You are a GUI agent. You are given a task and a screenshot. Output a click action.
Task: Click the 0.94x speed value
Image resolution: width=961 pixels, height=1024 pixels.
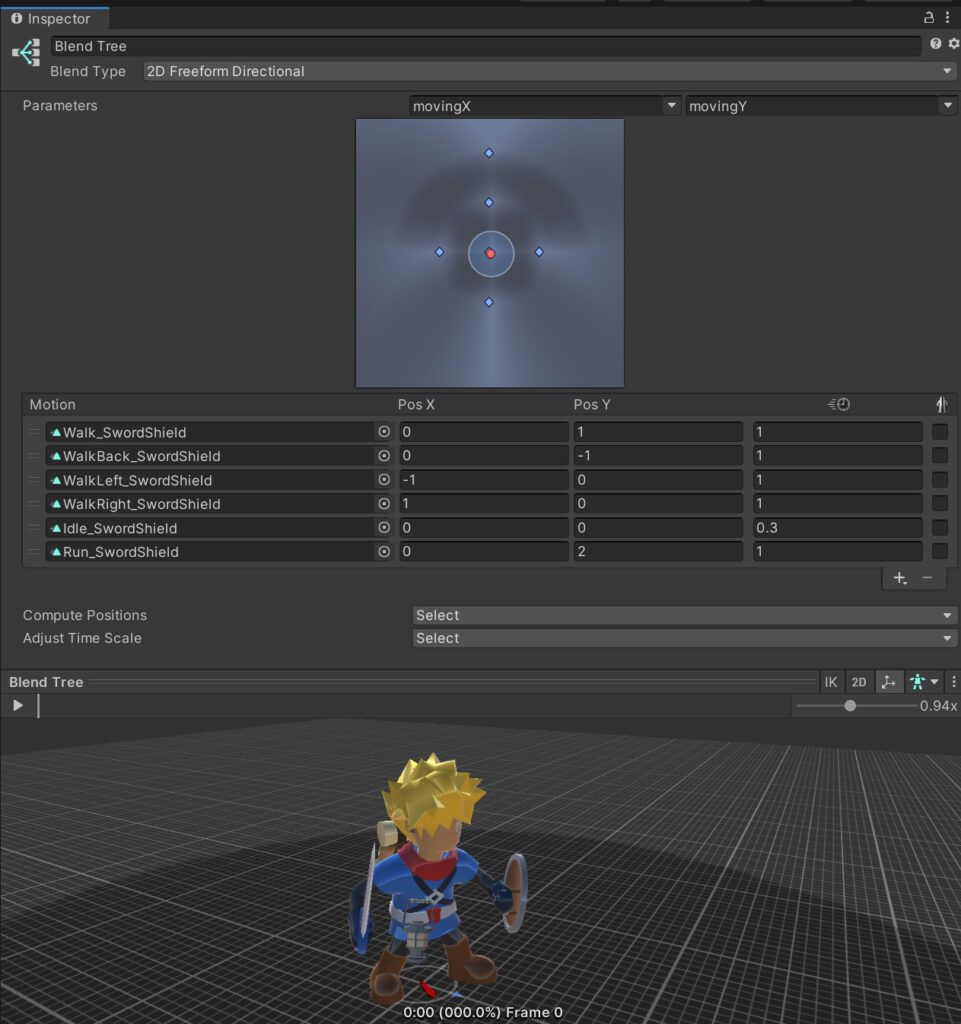point(938,706)
